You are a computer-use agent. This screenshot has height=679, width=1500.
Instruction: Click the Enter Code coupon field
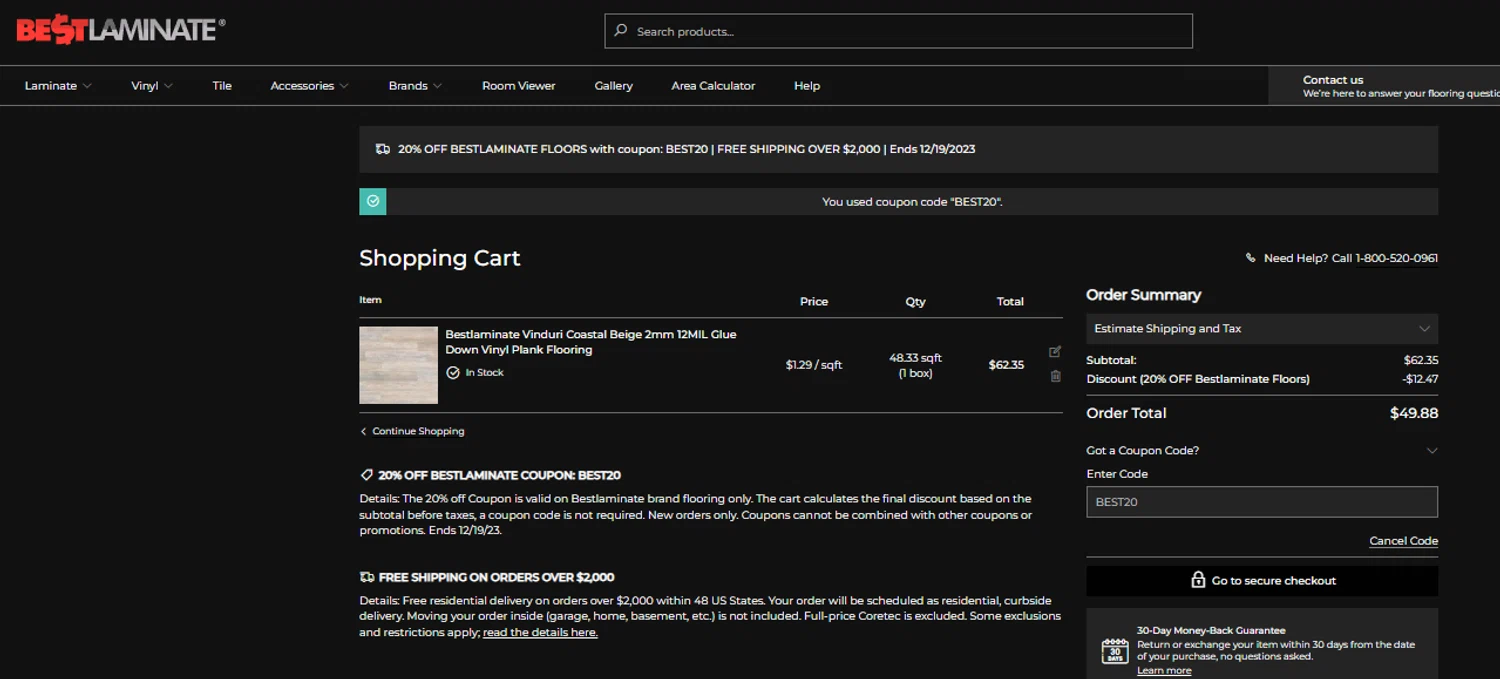pos(1262,502)
